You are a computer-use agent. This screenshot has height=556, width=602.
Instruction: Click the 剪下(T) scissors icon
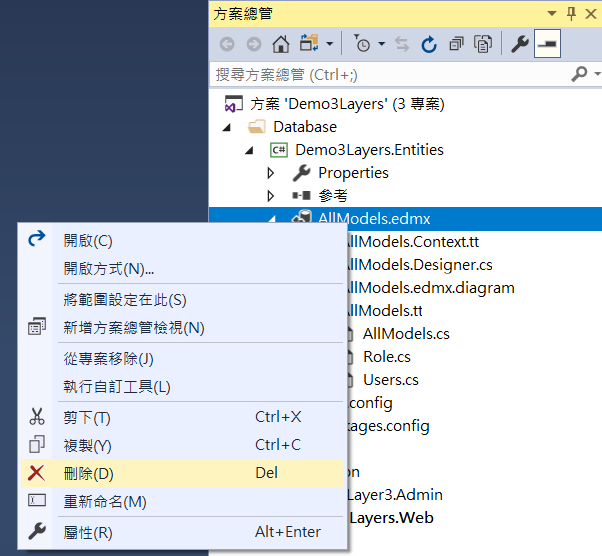[x=37, y=417]
